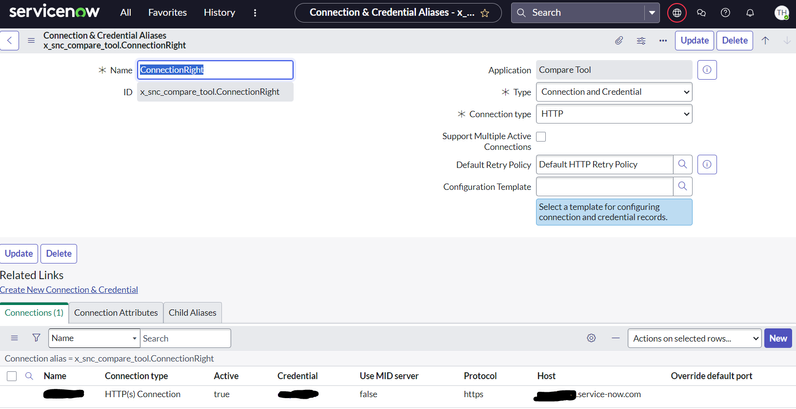Sort by Credential column header
796x409 pixels.
[297, 376]
